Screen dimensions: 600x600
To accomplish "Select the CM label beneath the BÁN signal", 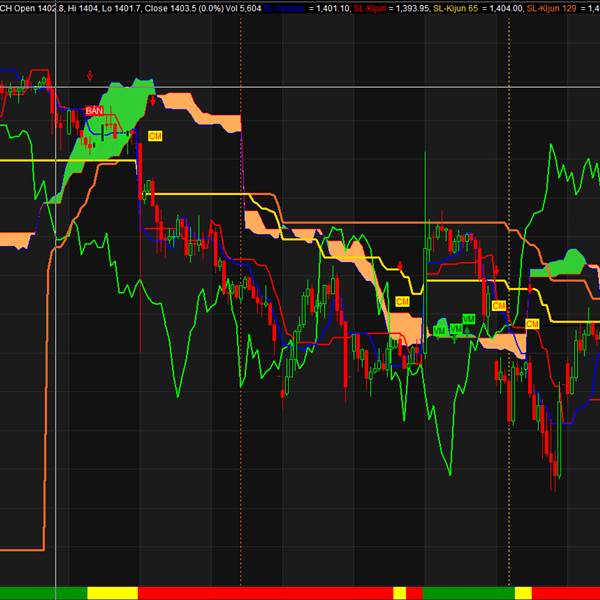I will (155, 136).
